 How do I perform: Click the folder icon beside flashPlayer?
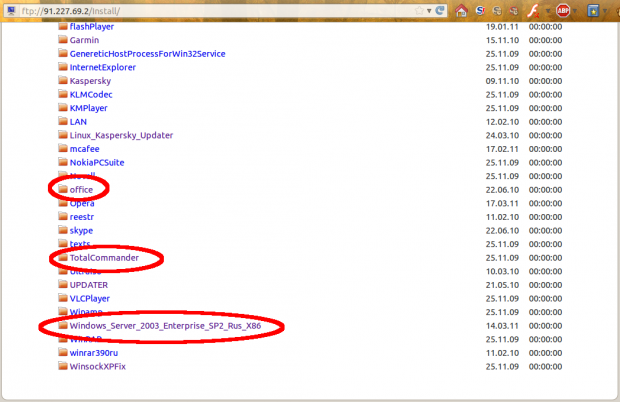point(63,26)
